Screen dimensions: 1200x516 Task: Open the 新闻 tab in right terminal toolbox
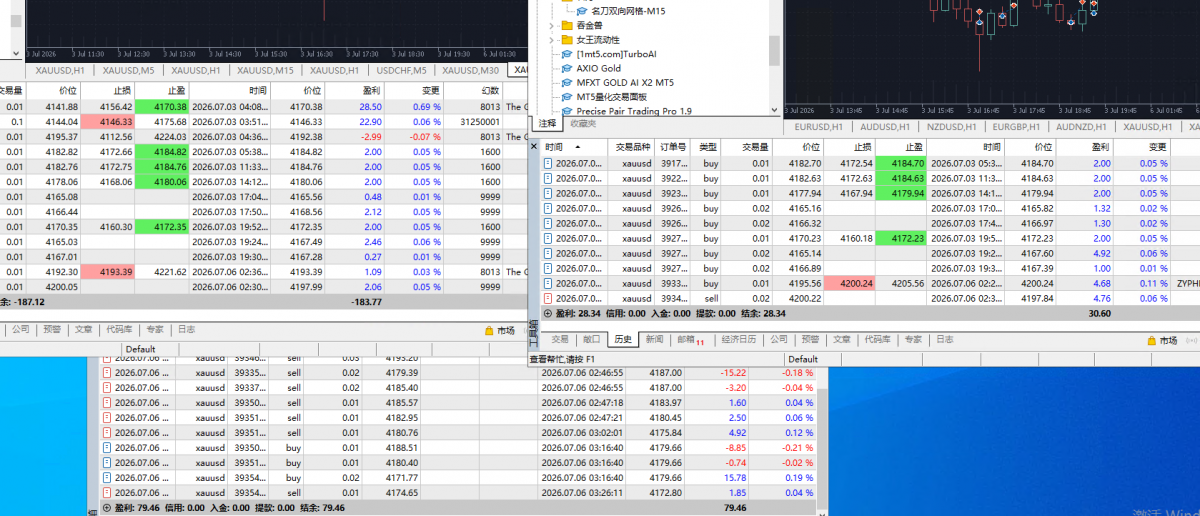pyautogui.click(x=654, y=340)
